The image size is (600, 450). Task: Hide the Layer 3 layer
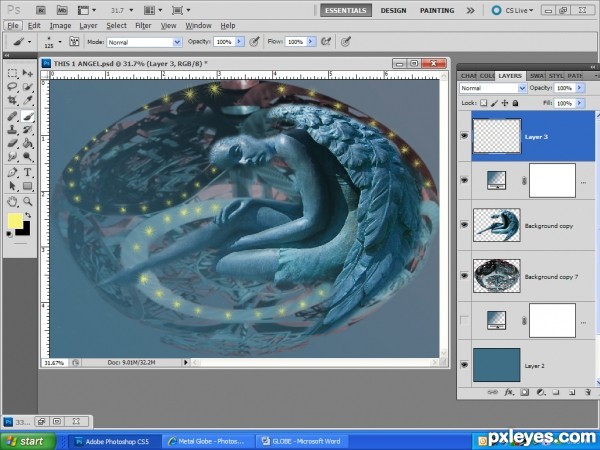[464, 136]
